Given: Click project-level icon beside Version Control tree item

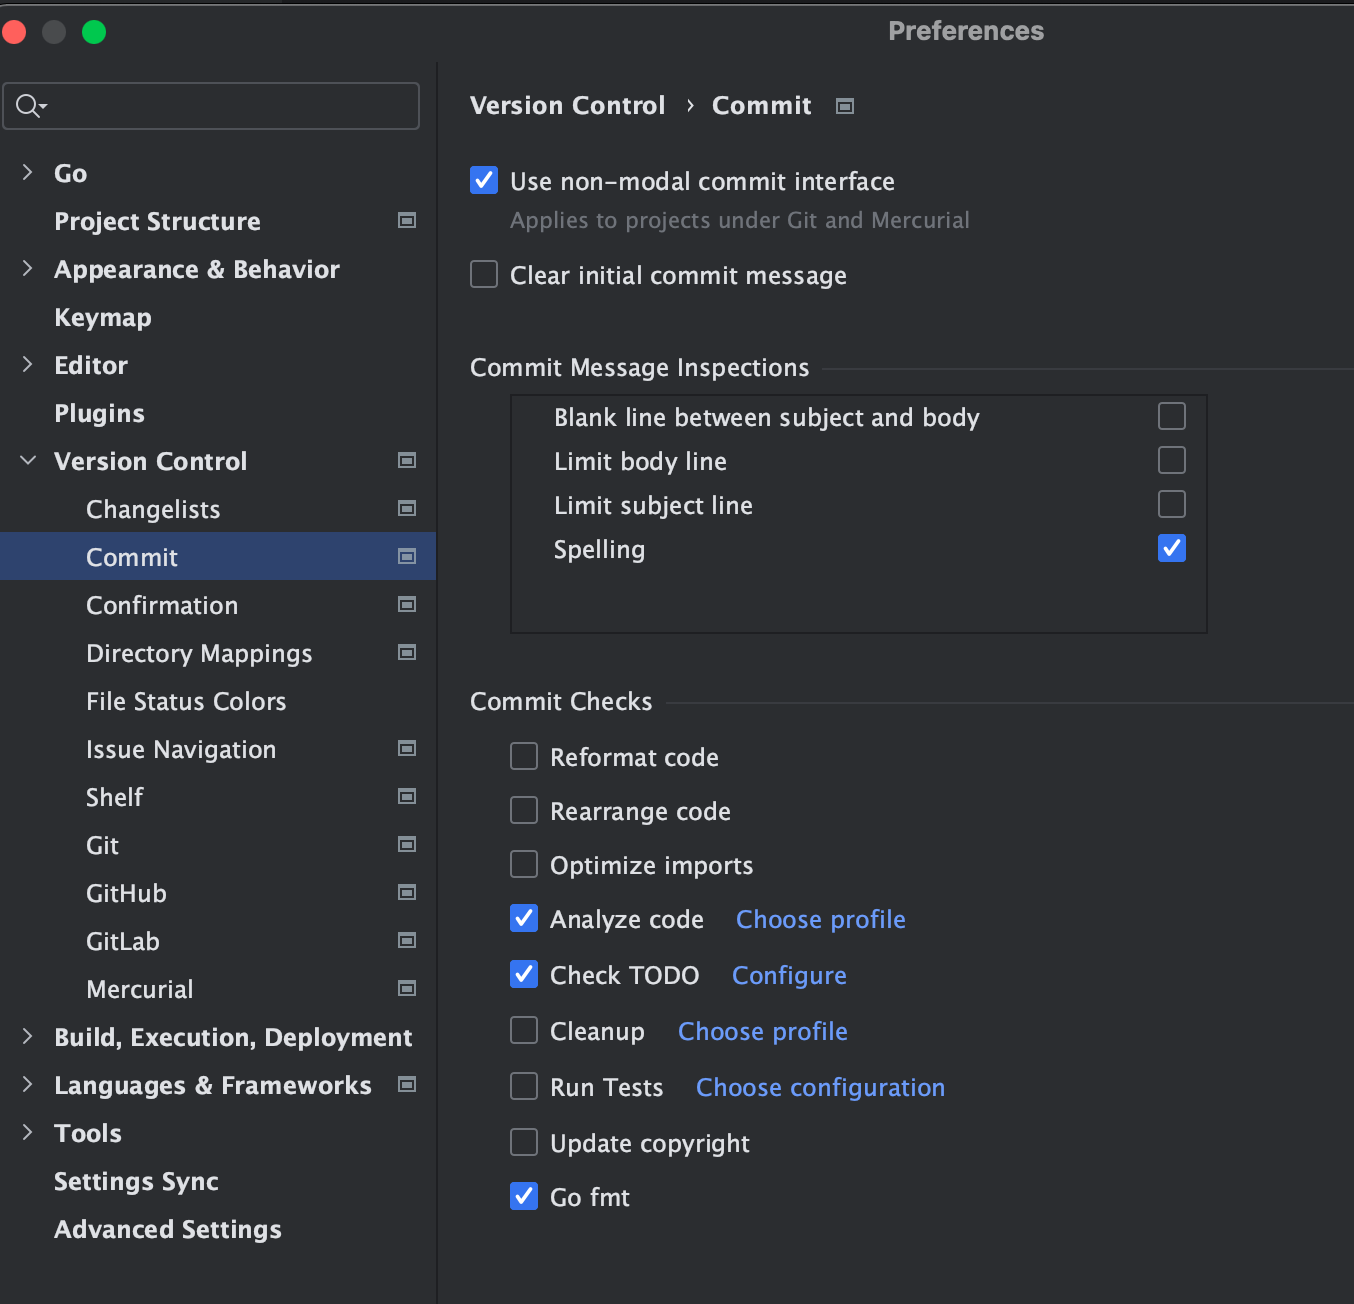Looking at the screenshot, I should pyautogui.click(x=407, y=460).
